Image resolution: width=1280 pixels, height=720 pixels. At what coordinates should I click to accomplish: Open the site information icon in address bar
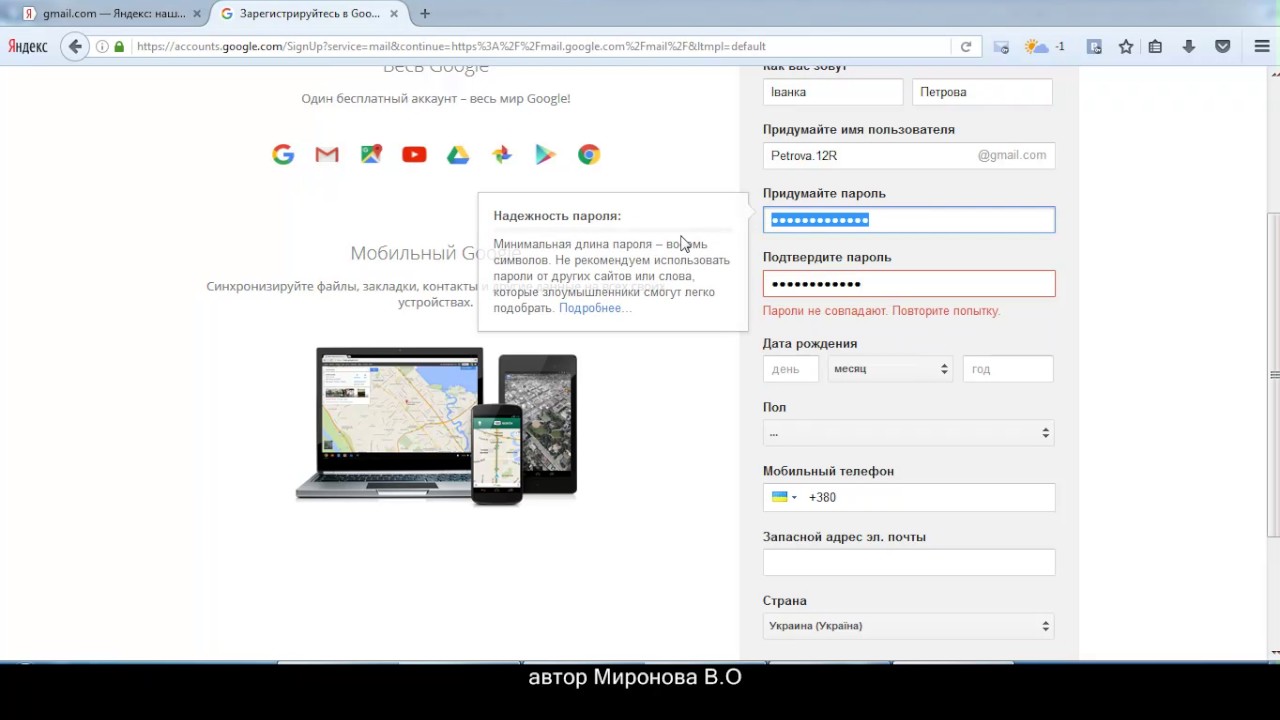coord(102,46)
